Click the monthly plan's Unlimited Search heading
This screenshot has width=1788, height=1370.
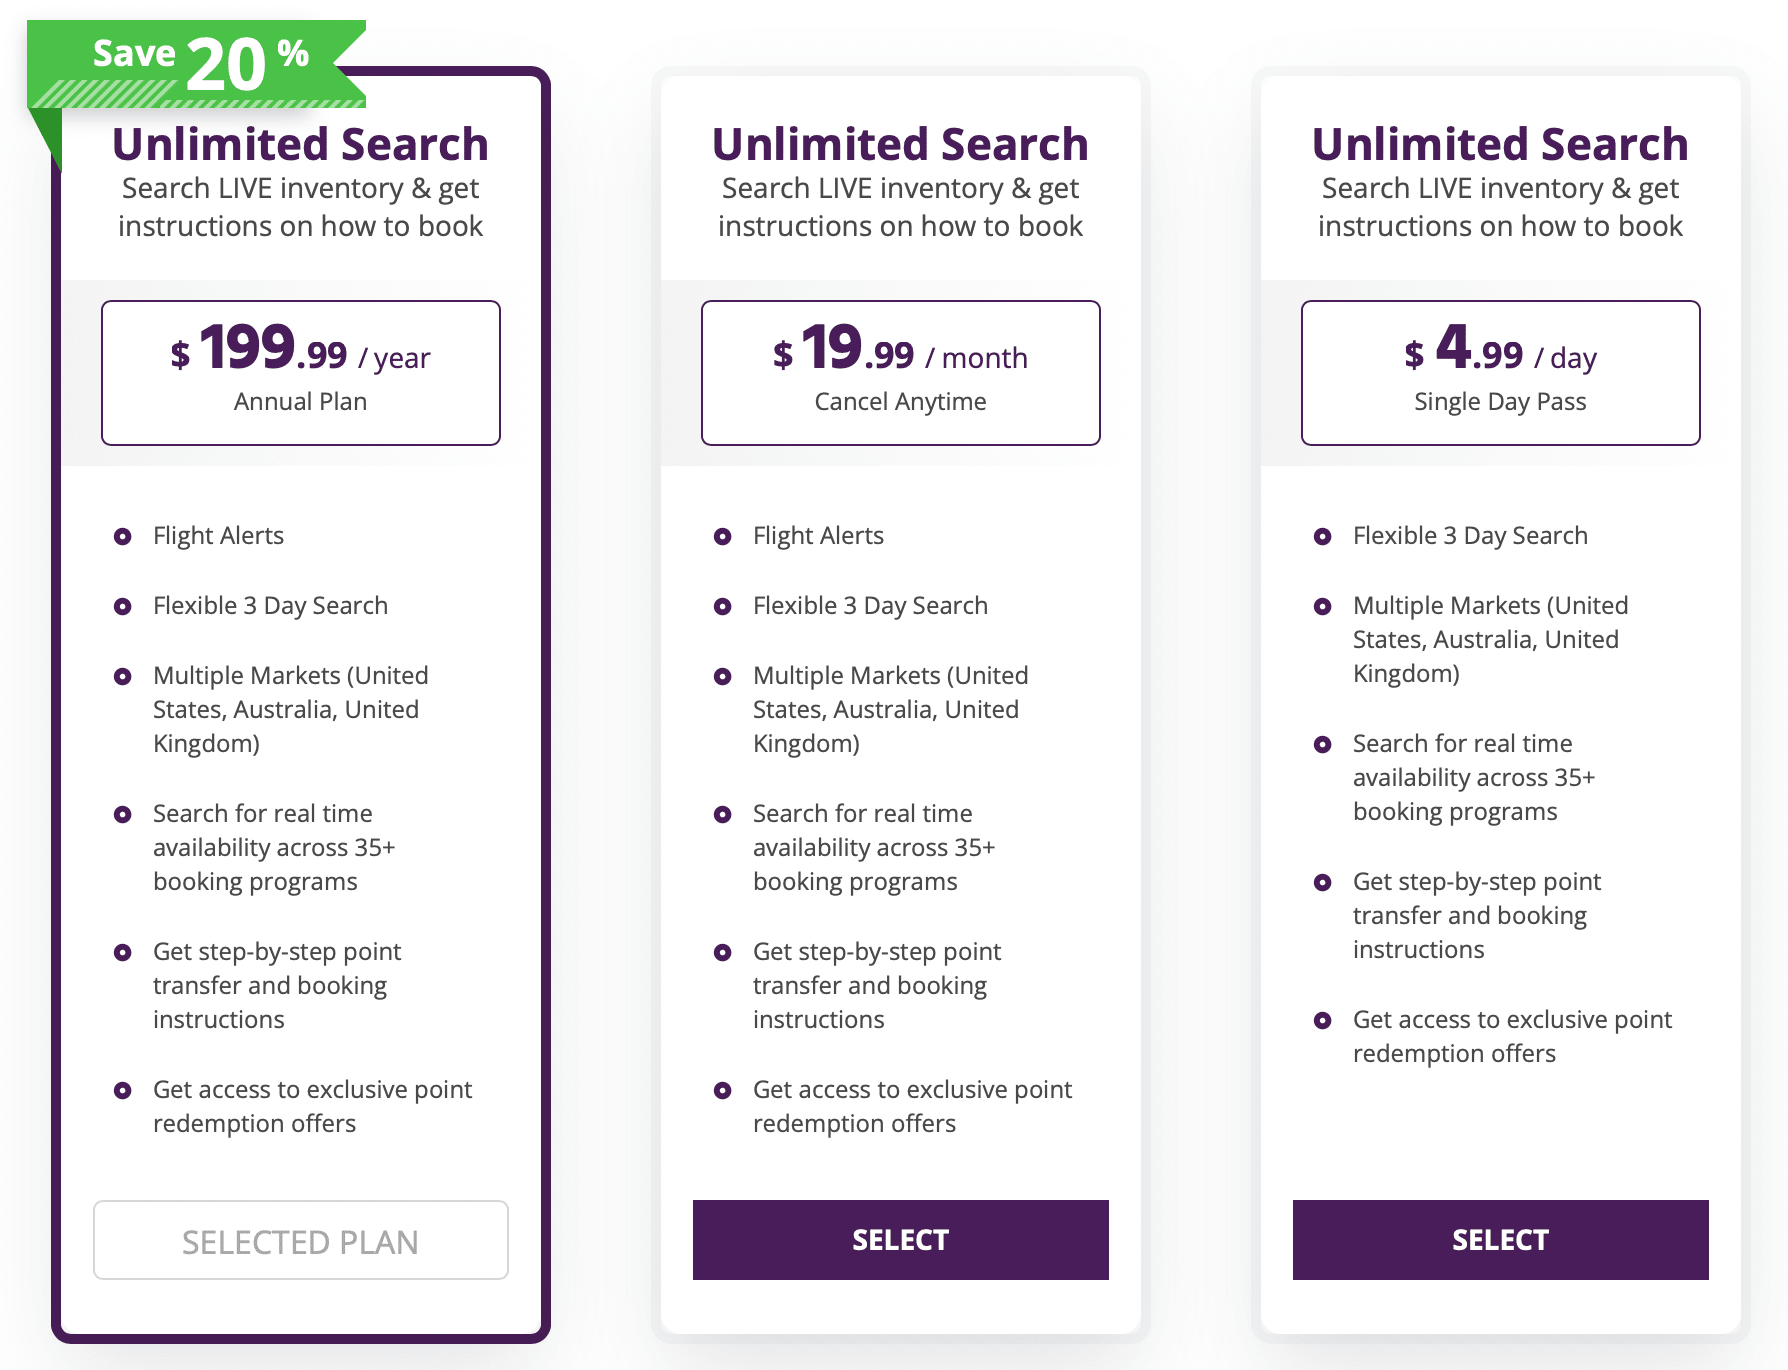(x=901, y=145)
